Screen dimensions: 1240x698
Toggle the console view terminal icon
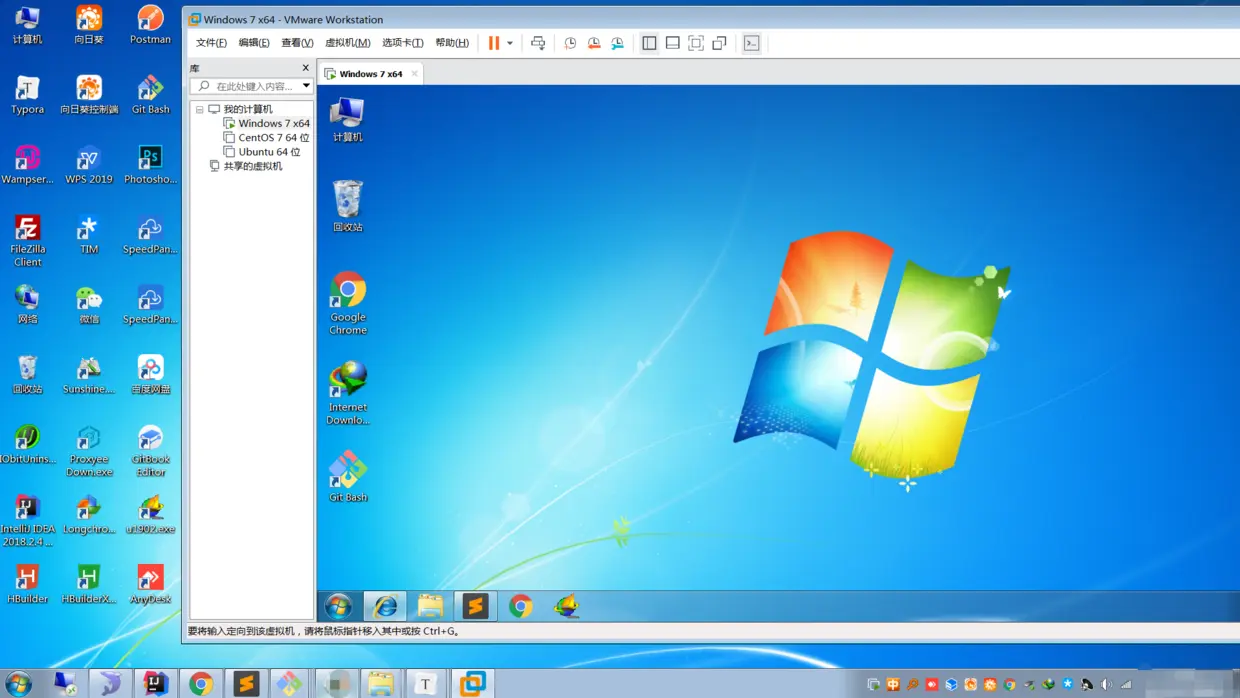tap(751, 43)
